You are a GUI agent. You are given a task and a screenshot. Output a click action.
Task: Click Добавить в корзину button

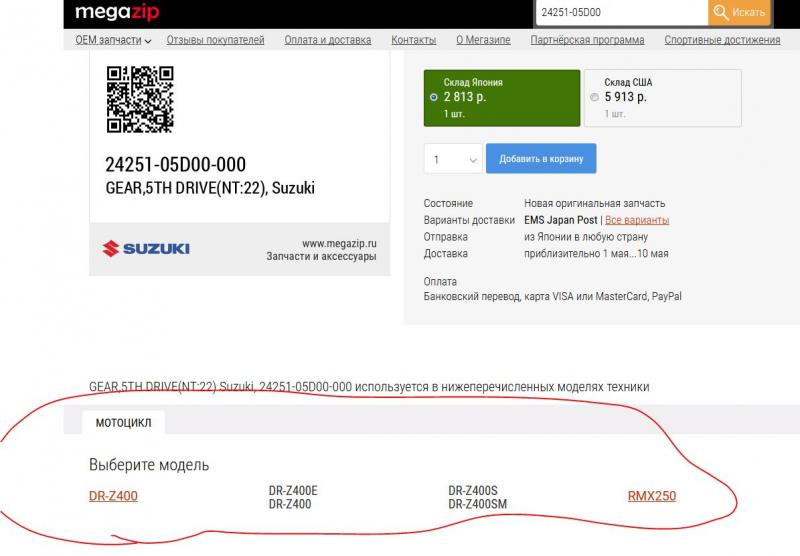click(541, 159)
